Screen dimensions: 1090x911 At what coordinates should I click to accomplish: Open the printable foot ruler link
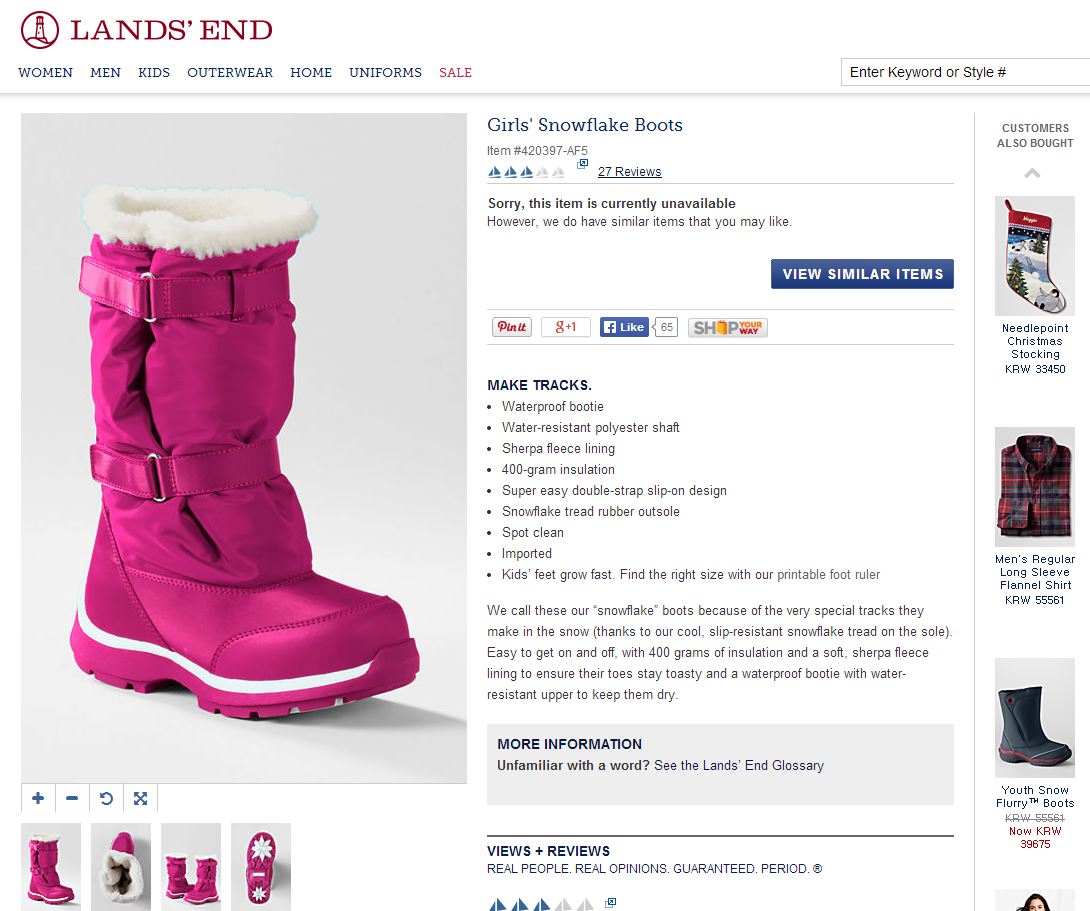pyautogui.click(x=828, y=575)
